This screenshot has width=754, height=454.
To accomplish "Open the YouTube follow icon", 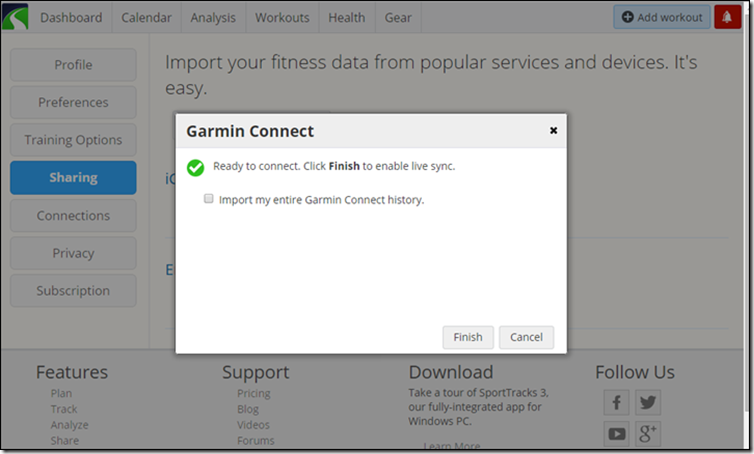I will [617, 434].
